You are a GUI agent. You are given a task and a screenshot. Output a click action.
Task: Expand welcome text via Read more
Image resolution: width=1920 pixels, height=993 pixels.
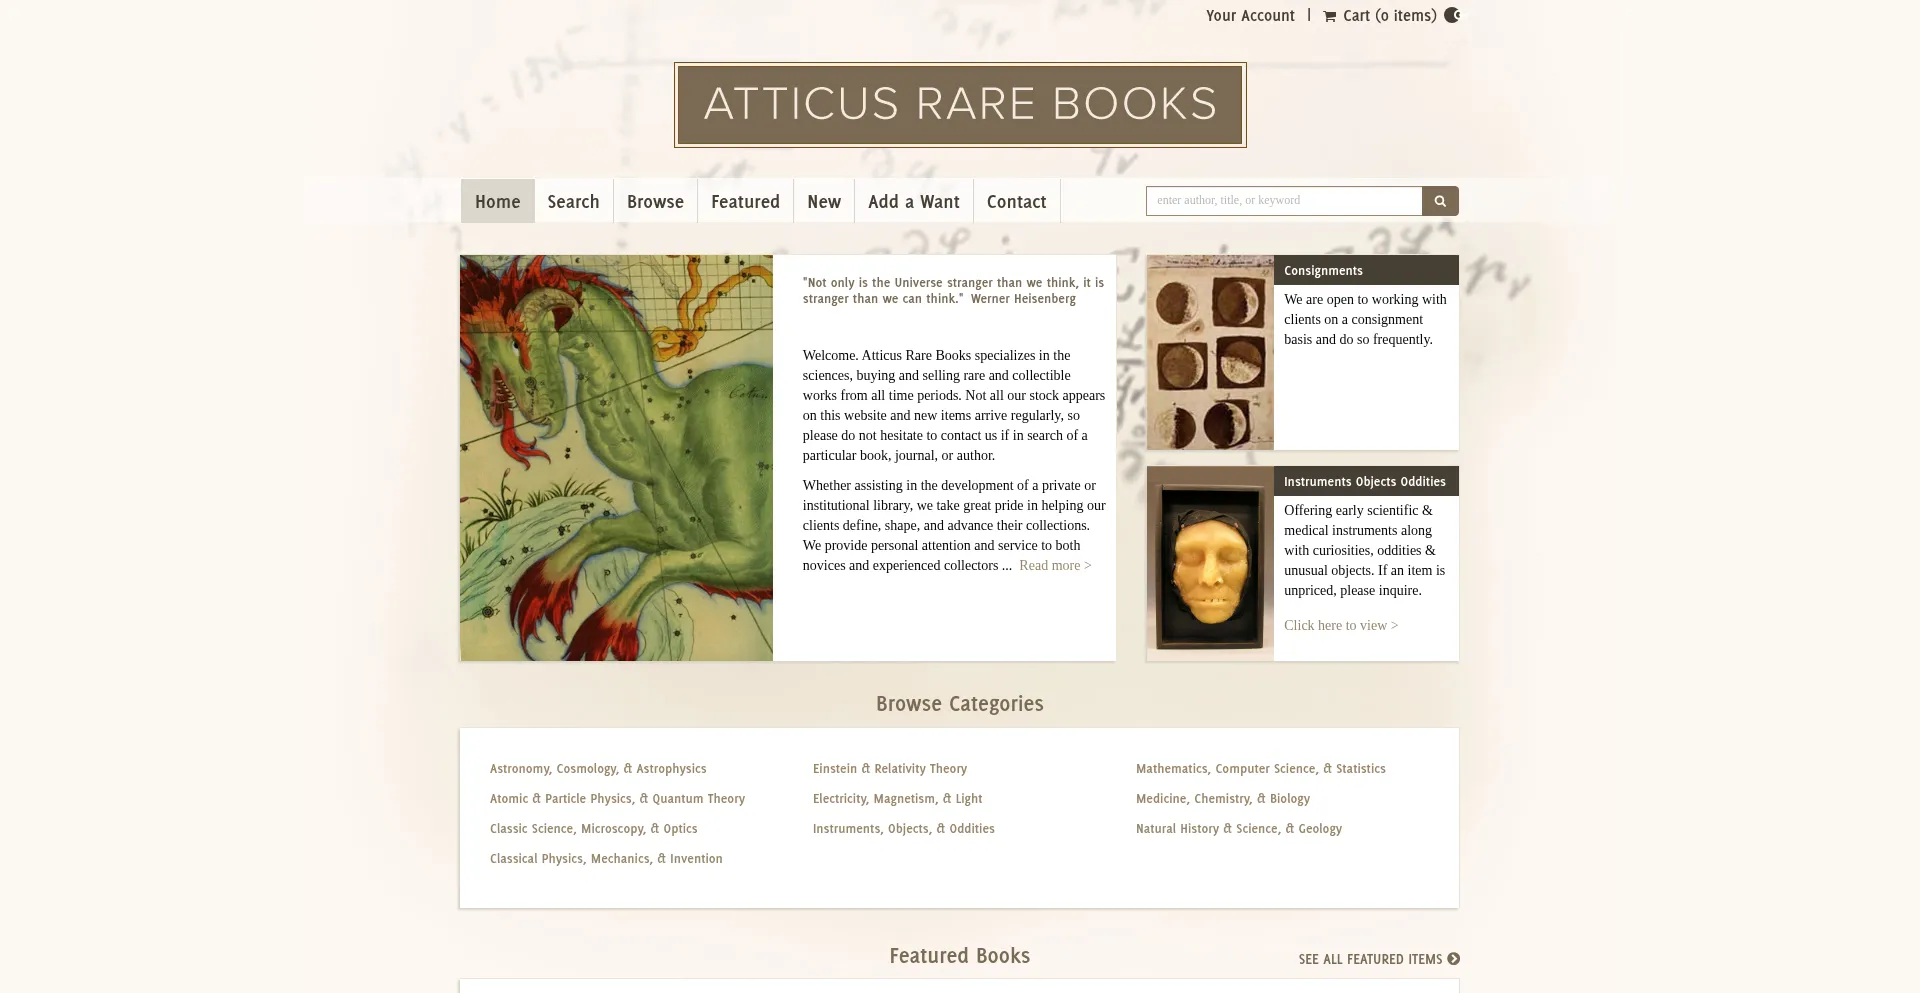click(1055, 566)
